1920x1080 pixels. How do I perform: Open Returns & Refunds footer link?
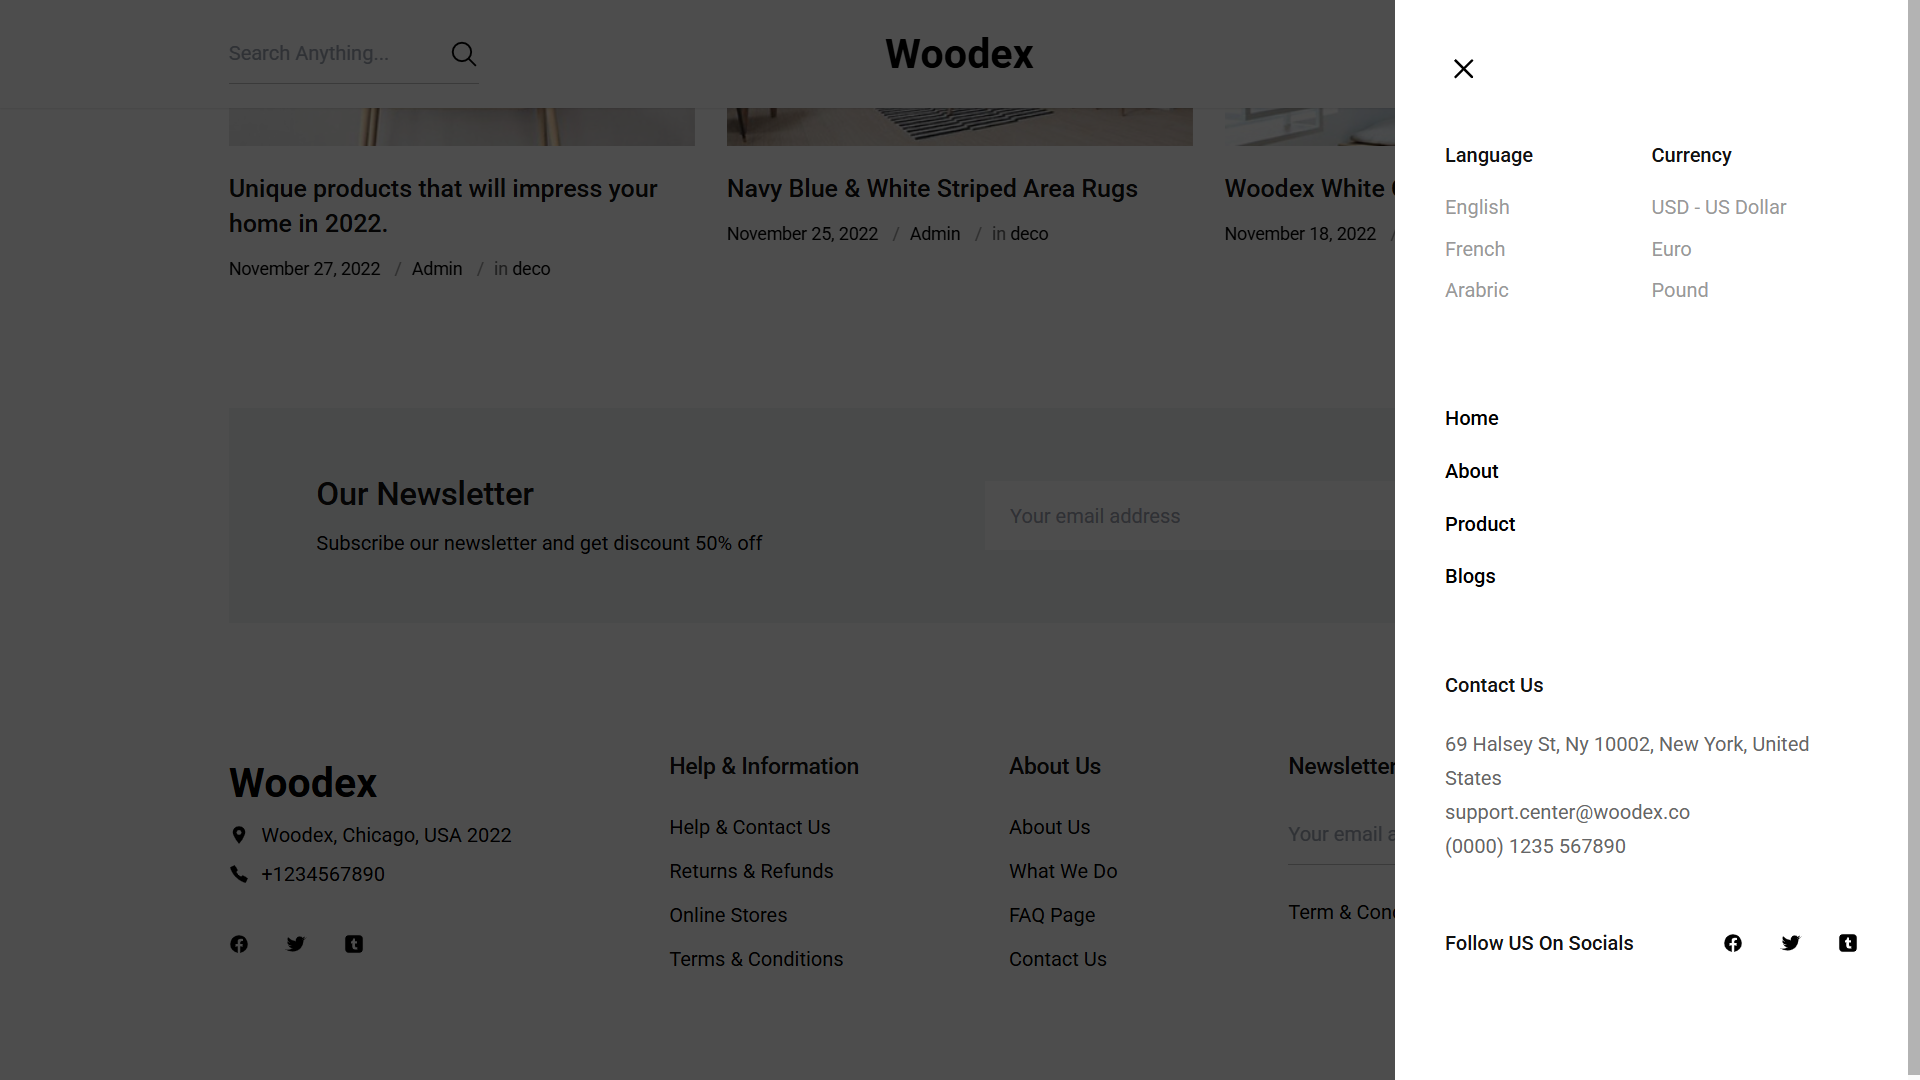pos(751,871)
